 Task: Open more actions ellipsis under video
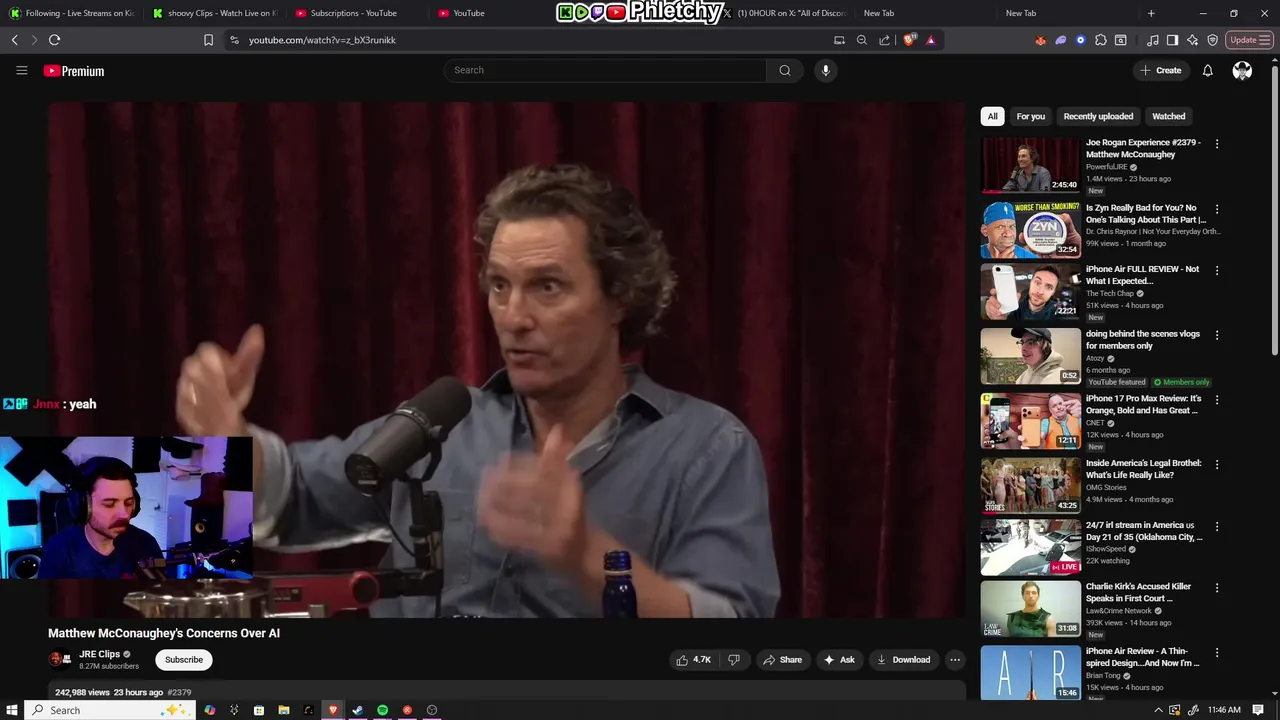point(955,660)
